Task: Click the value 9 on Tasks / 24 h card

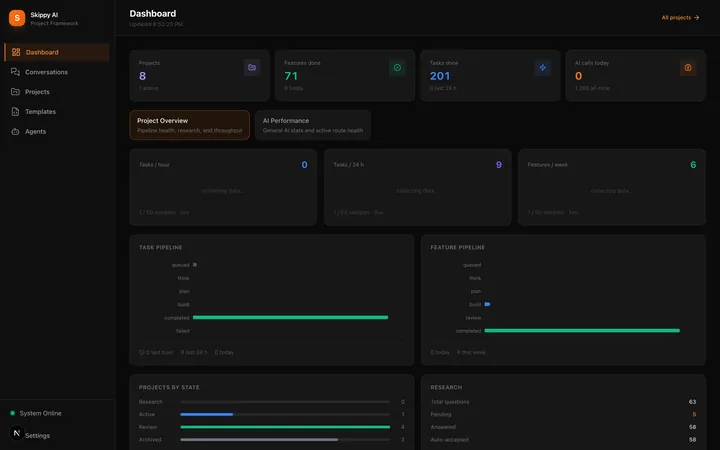Action: coord(499,164)
